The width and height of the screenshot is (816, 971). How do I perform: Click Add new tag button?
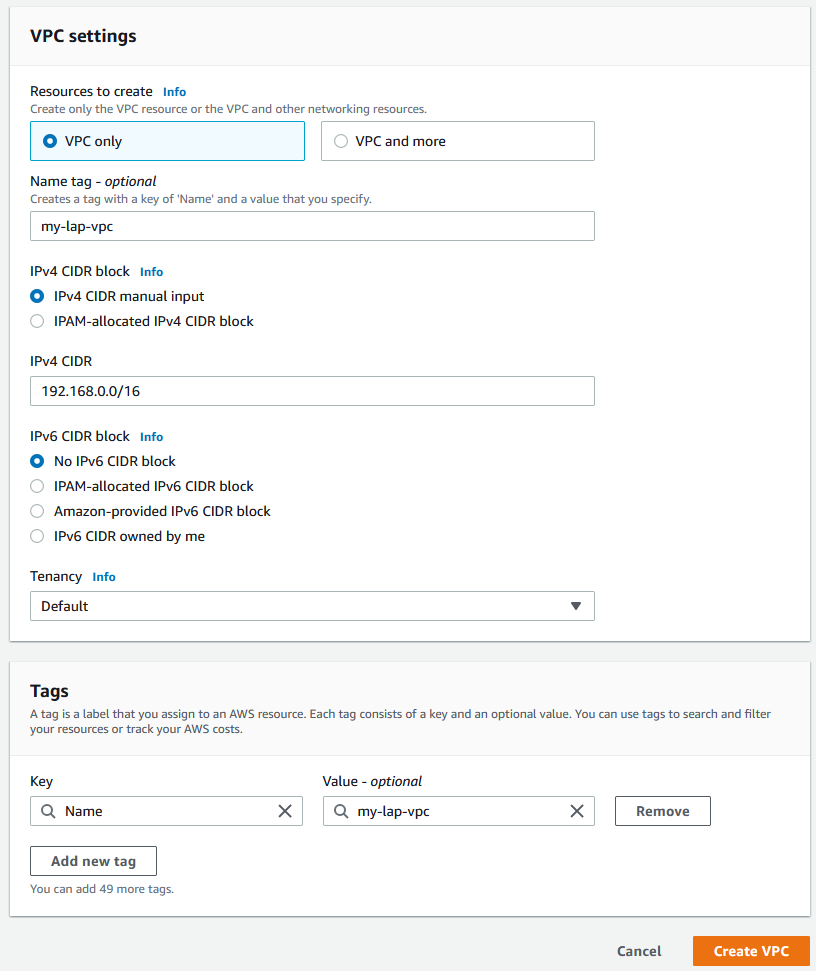[93, 861]
